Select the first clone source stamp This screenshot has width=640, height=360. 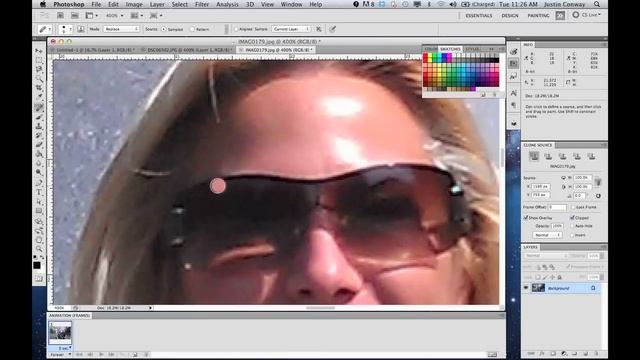point(534,156)
